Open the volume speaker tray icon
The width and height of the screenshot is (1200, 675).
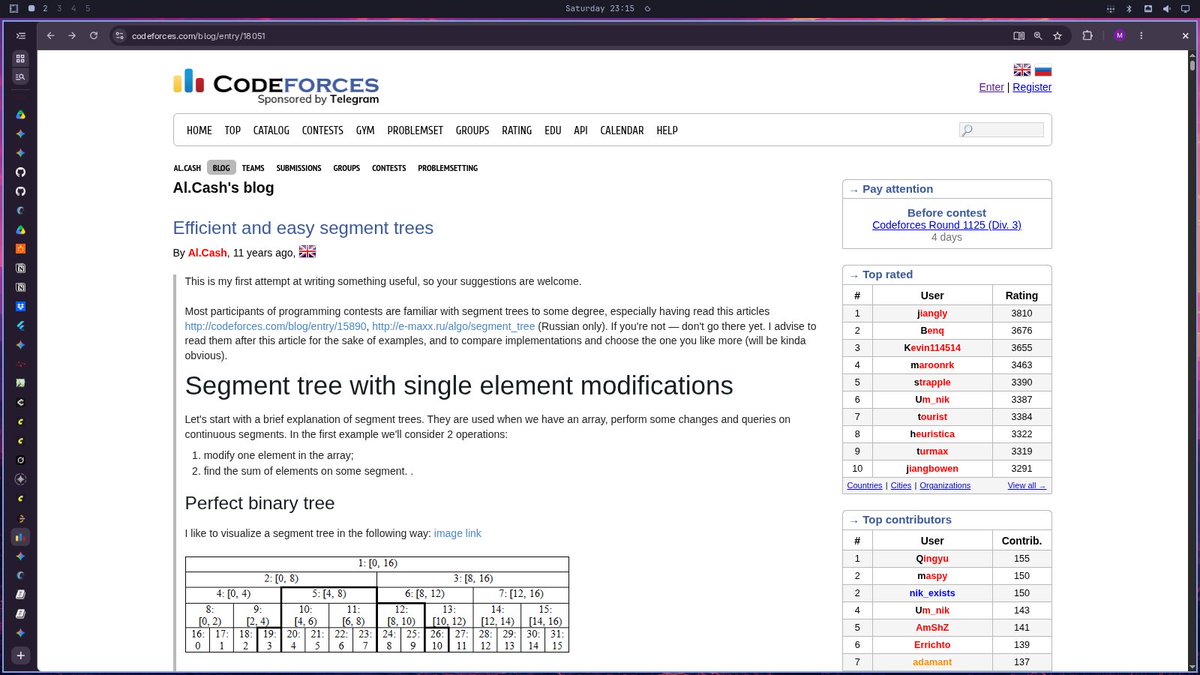point(1167,8)
